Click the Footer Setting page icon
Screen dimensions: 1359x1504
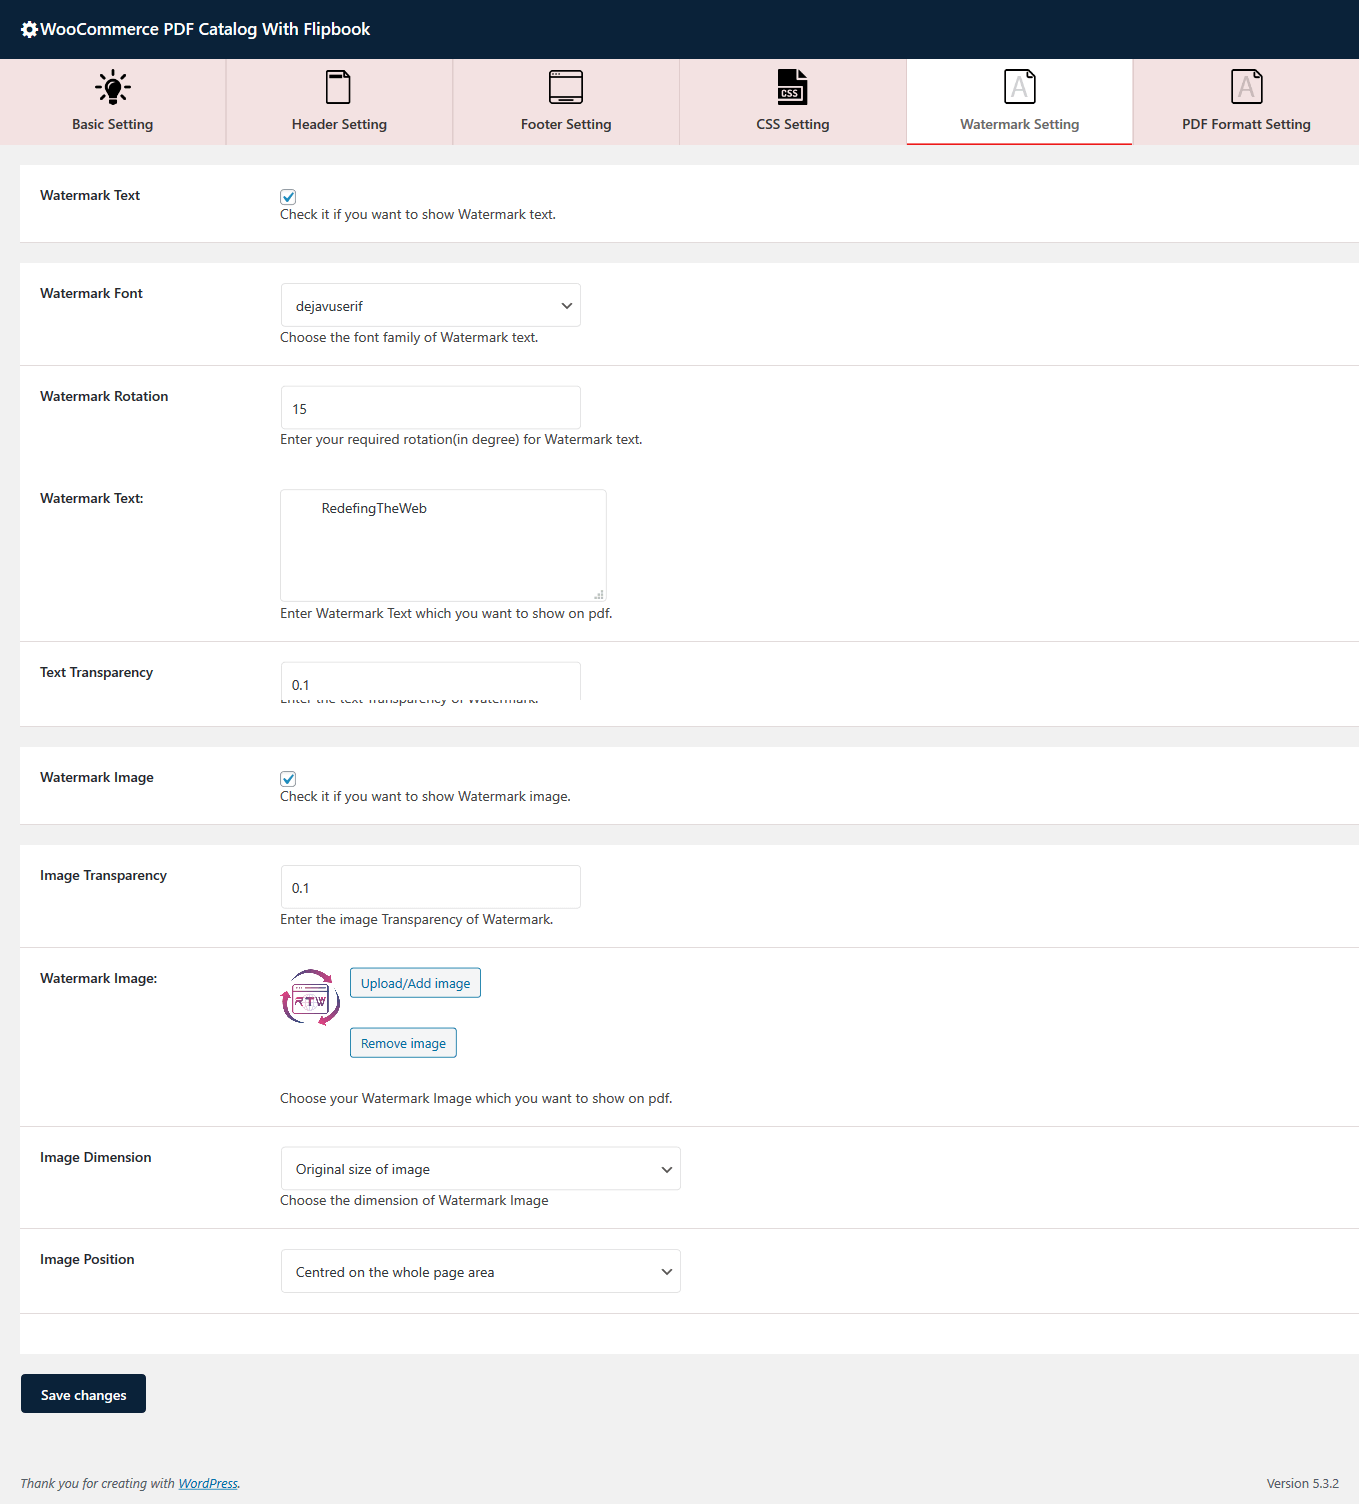point(566,87)
